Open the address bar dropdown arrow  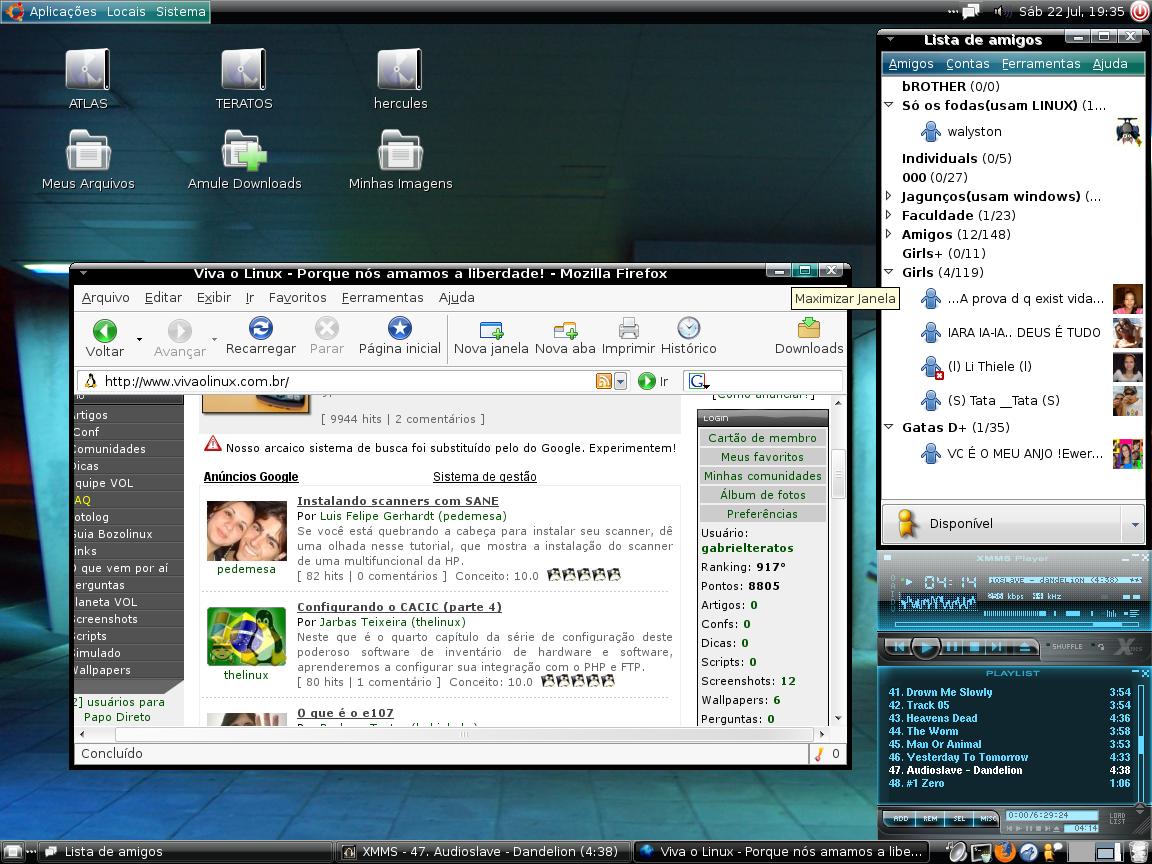[621, 381]
